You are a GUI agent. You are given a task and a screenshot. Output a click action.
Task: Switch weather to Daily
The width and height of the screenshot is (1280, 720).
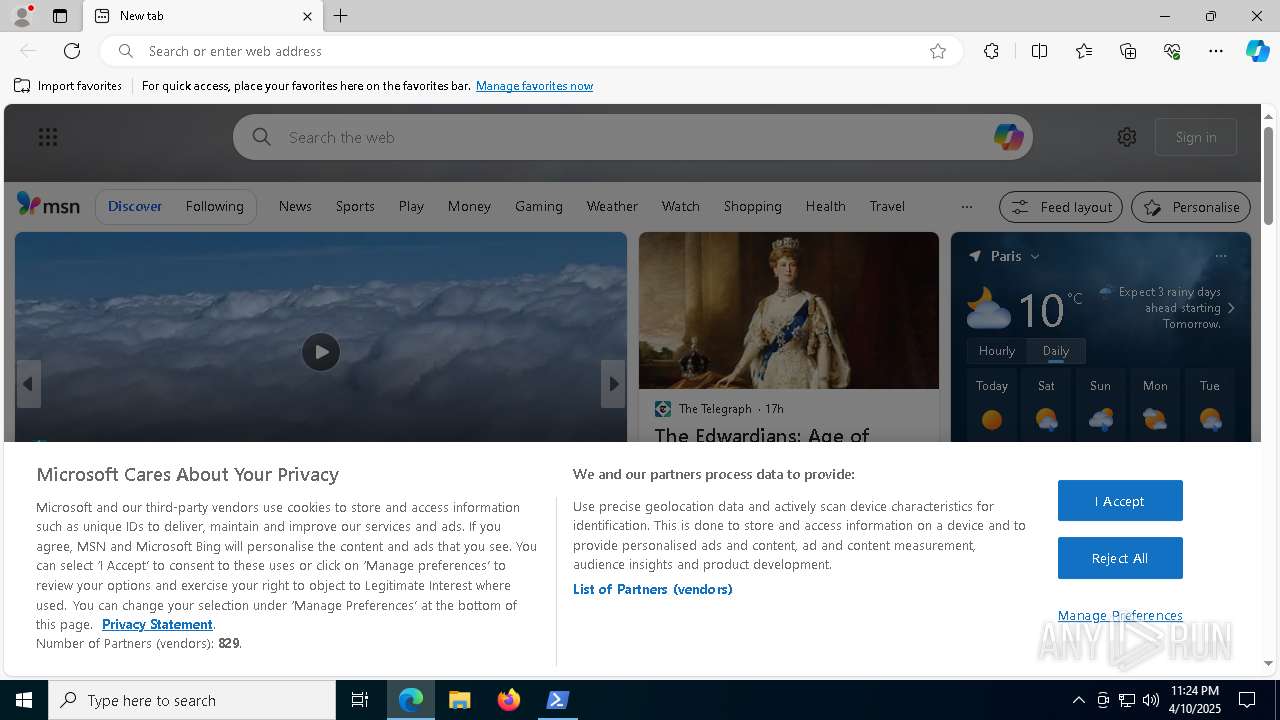click(x=1056, y=351)
